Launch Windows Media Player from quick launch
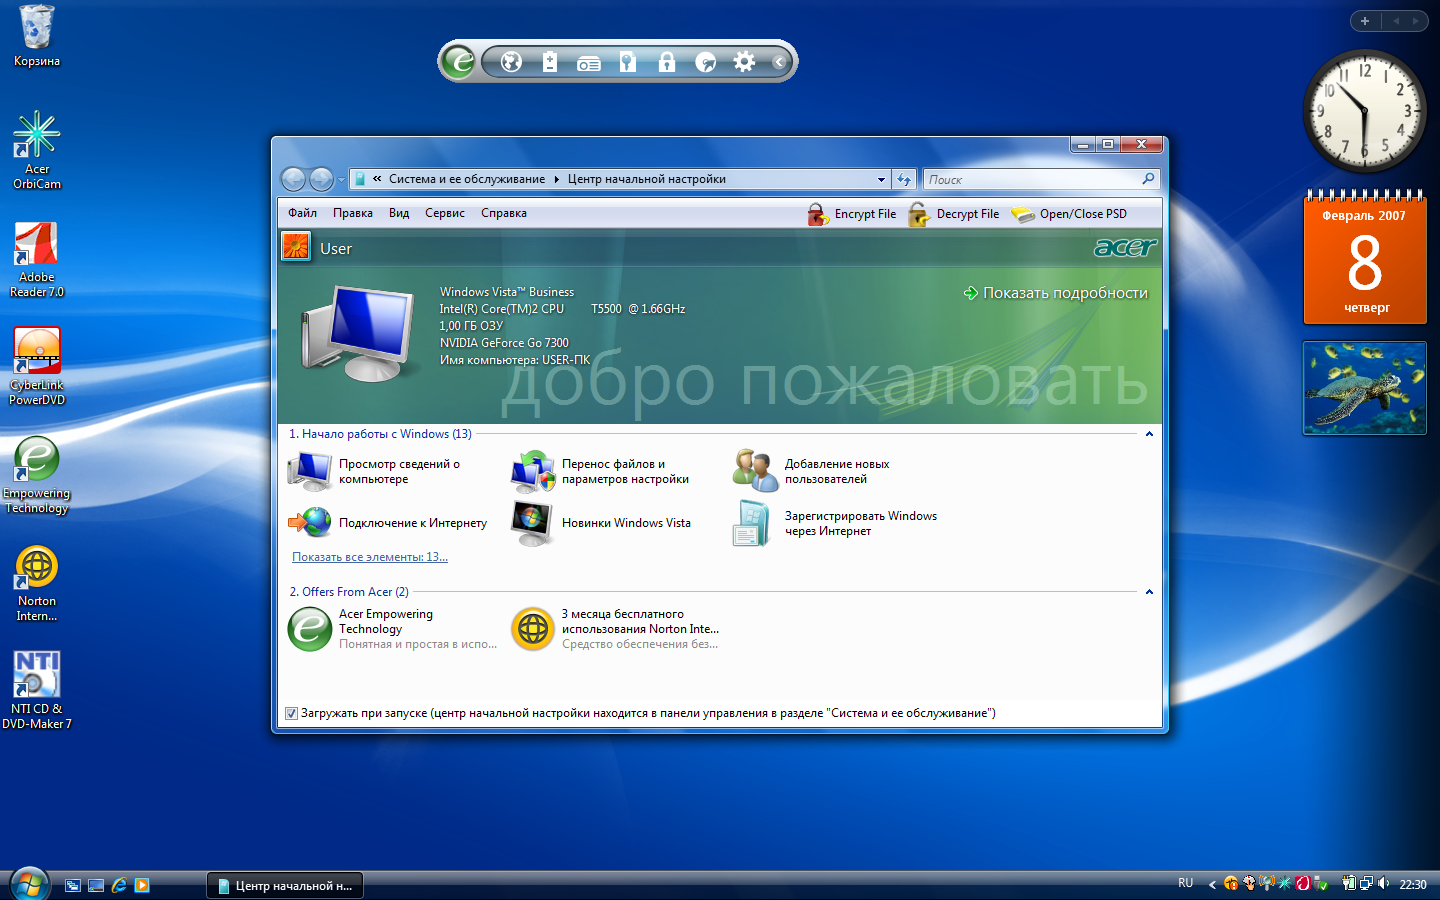This screenshot has width=1440, height=900. (142, 885)
